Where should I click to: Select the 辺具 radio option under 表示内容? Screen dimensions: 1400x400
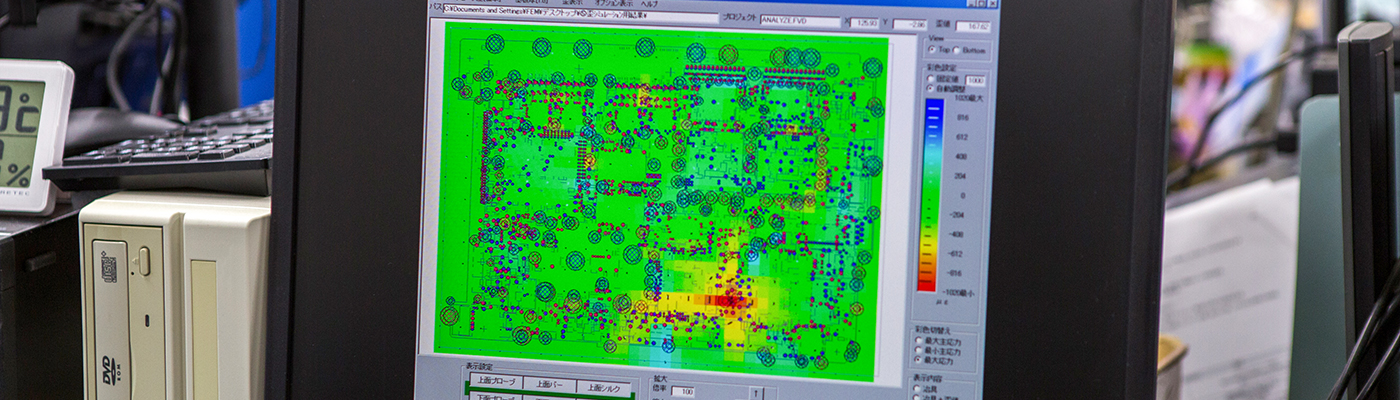917,388
